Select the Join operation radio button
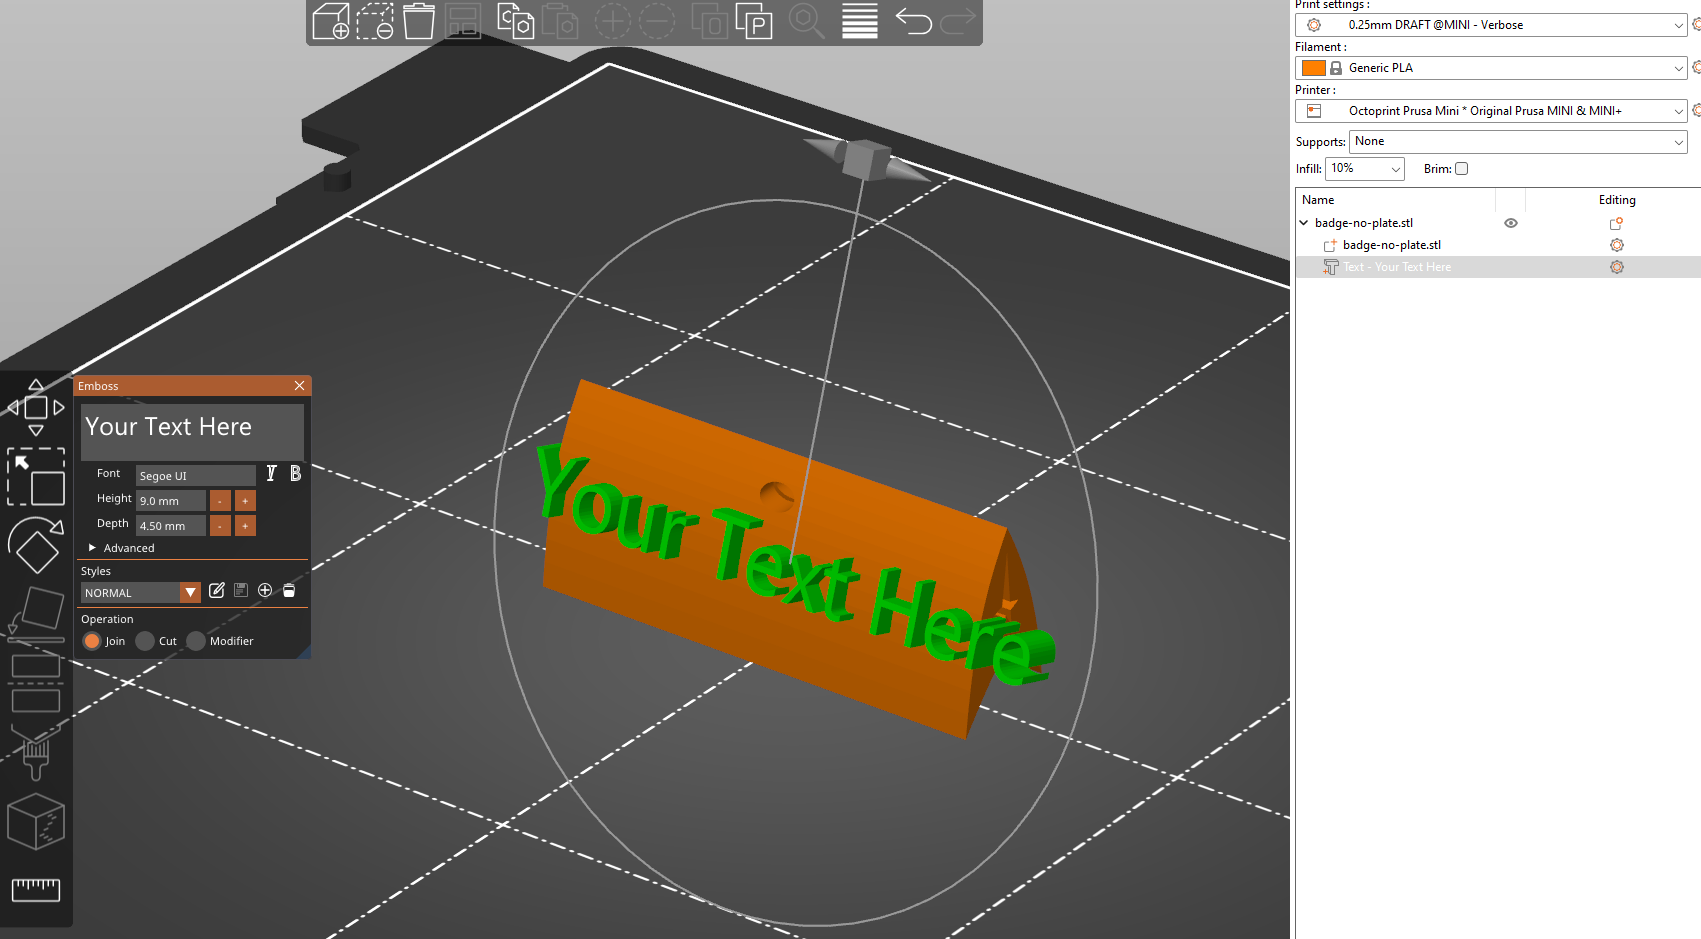1701x939 pixels. [x=92, y=641]
